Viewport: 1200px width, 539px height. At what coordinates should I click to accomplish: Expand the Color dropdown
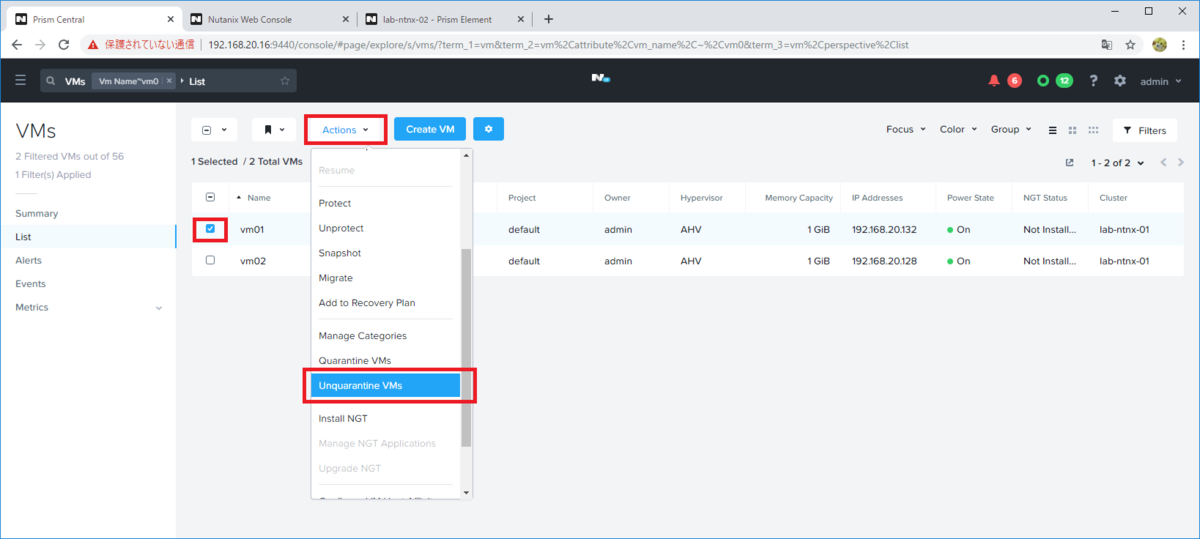pos(958,130)
